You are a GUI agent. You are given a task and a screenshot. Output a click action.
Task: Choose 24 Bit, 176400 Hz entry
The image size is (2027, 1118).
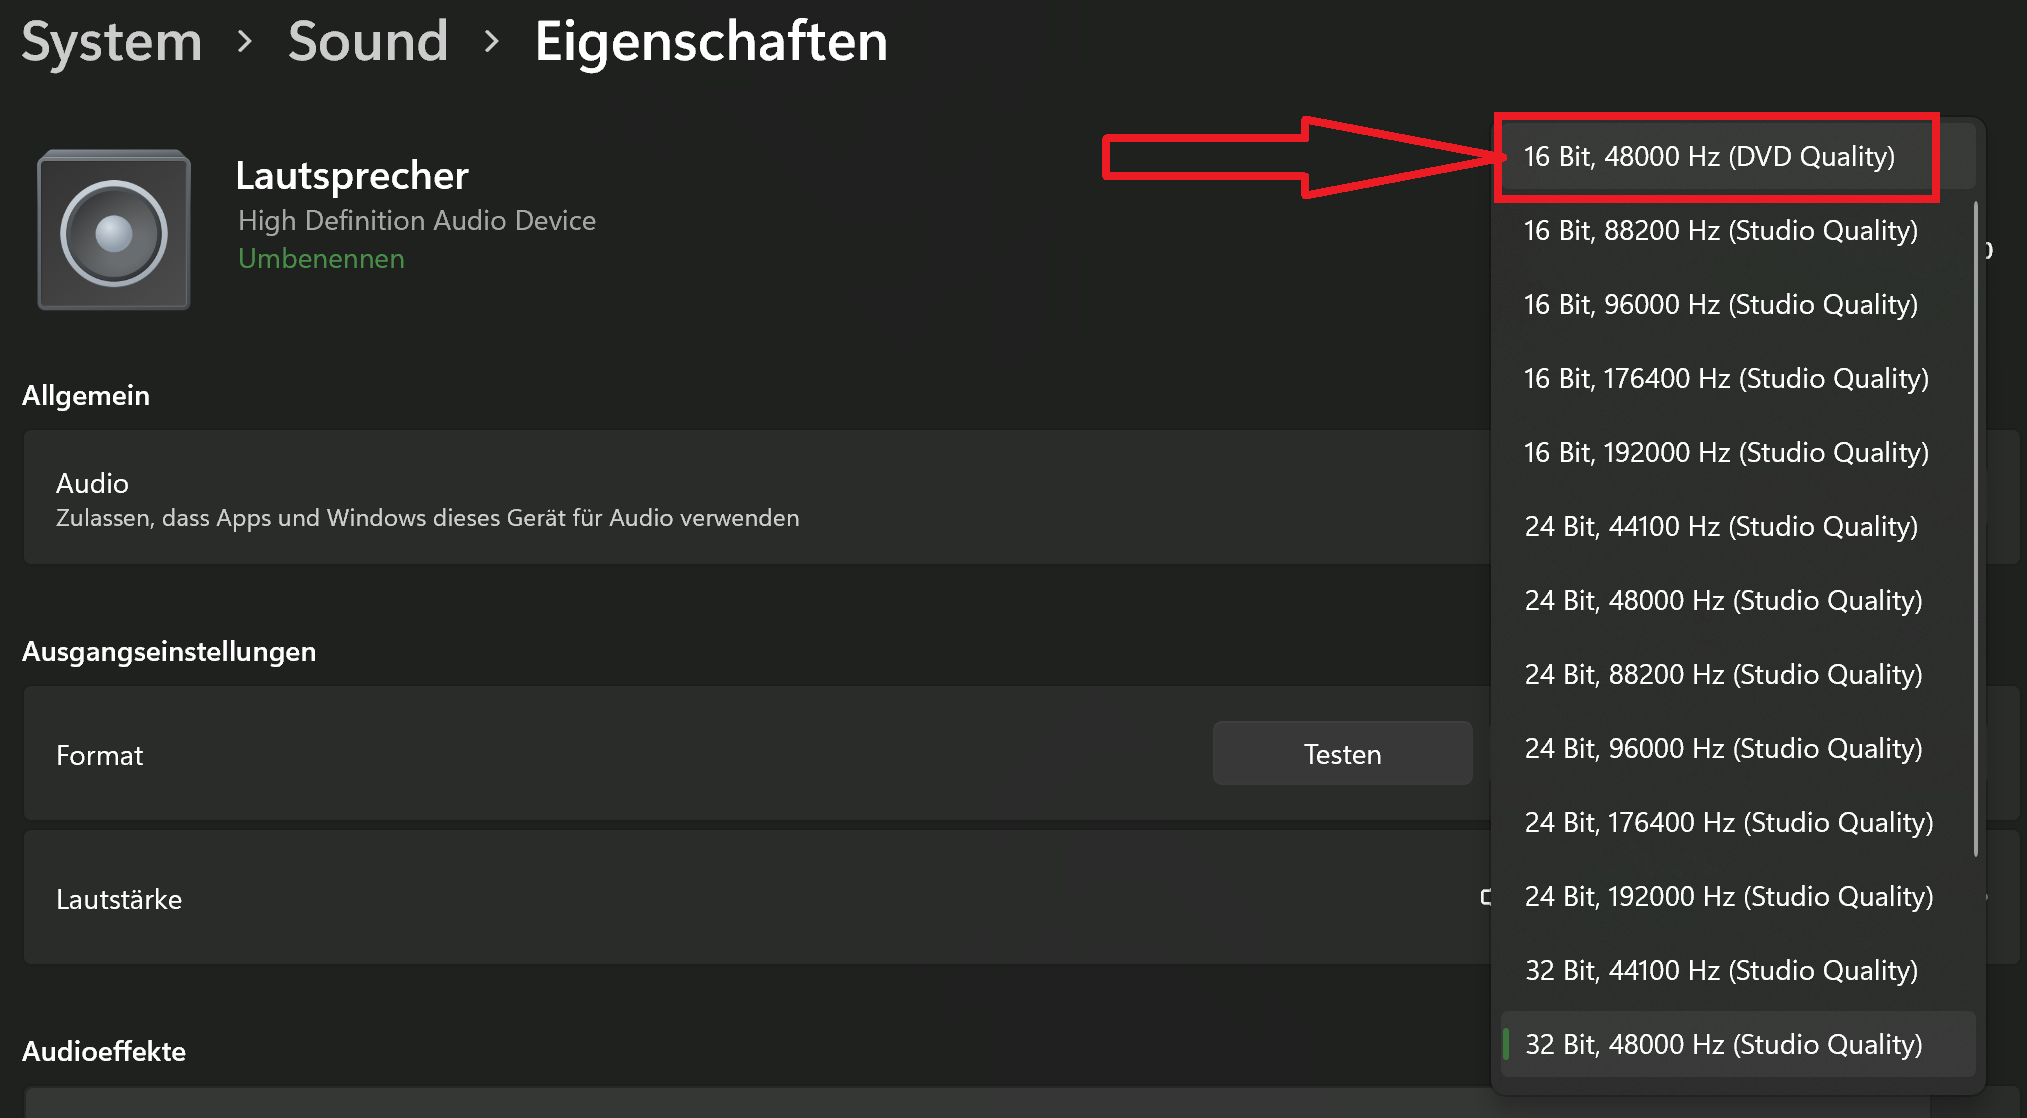click(1728, 823)
